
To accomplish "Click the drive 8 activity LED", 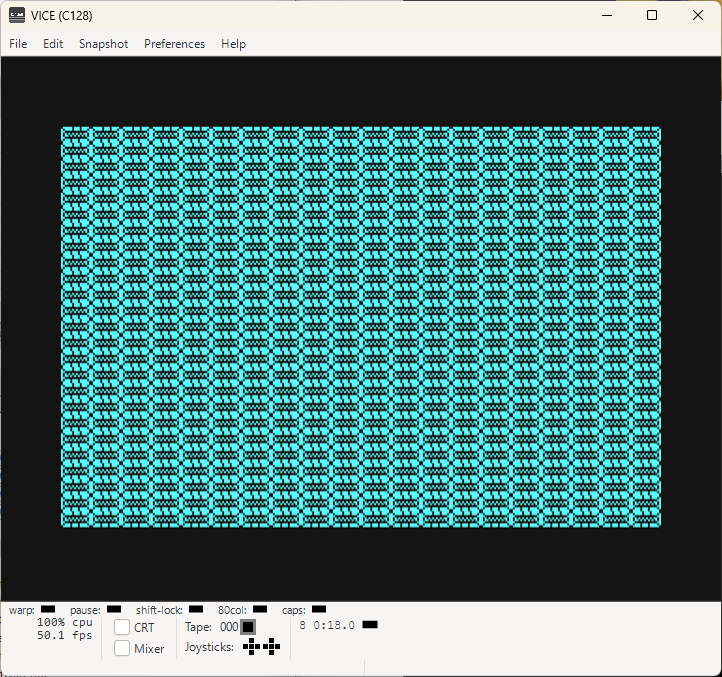I will tap(370, 625).
